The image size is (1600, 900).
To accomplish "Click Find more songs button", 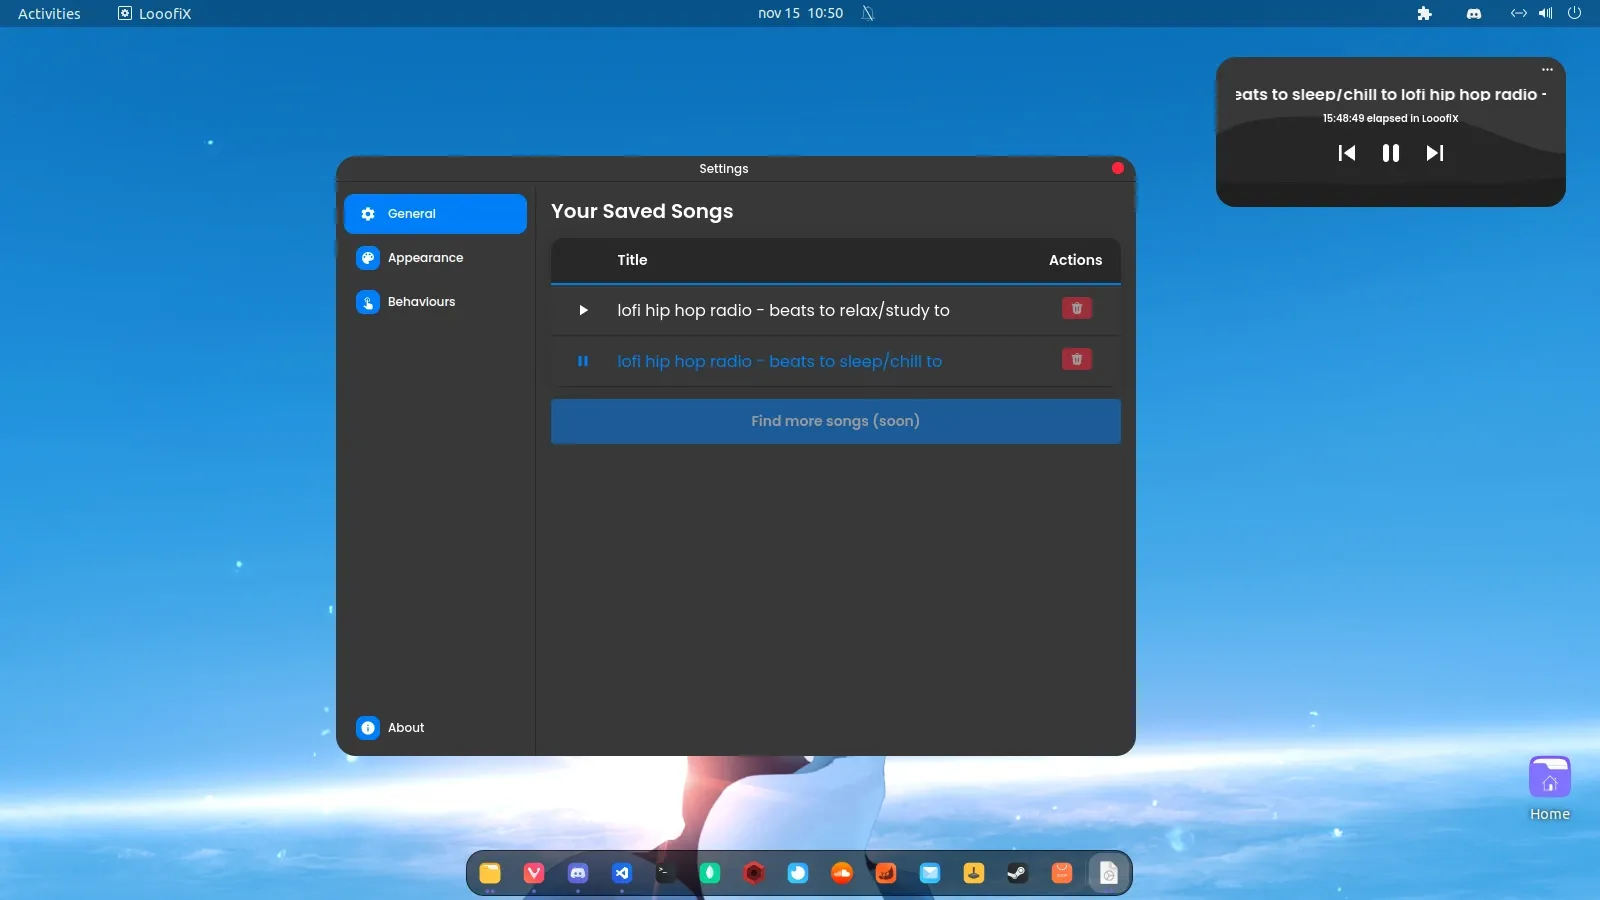I will tap(835, 421).
